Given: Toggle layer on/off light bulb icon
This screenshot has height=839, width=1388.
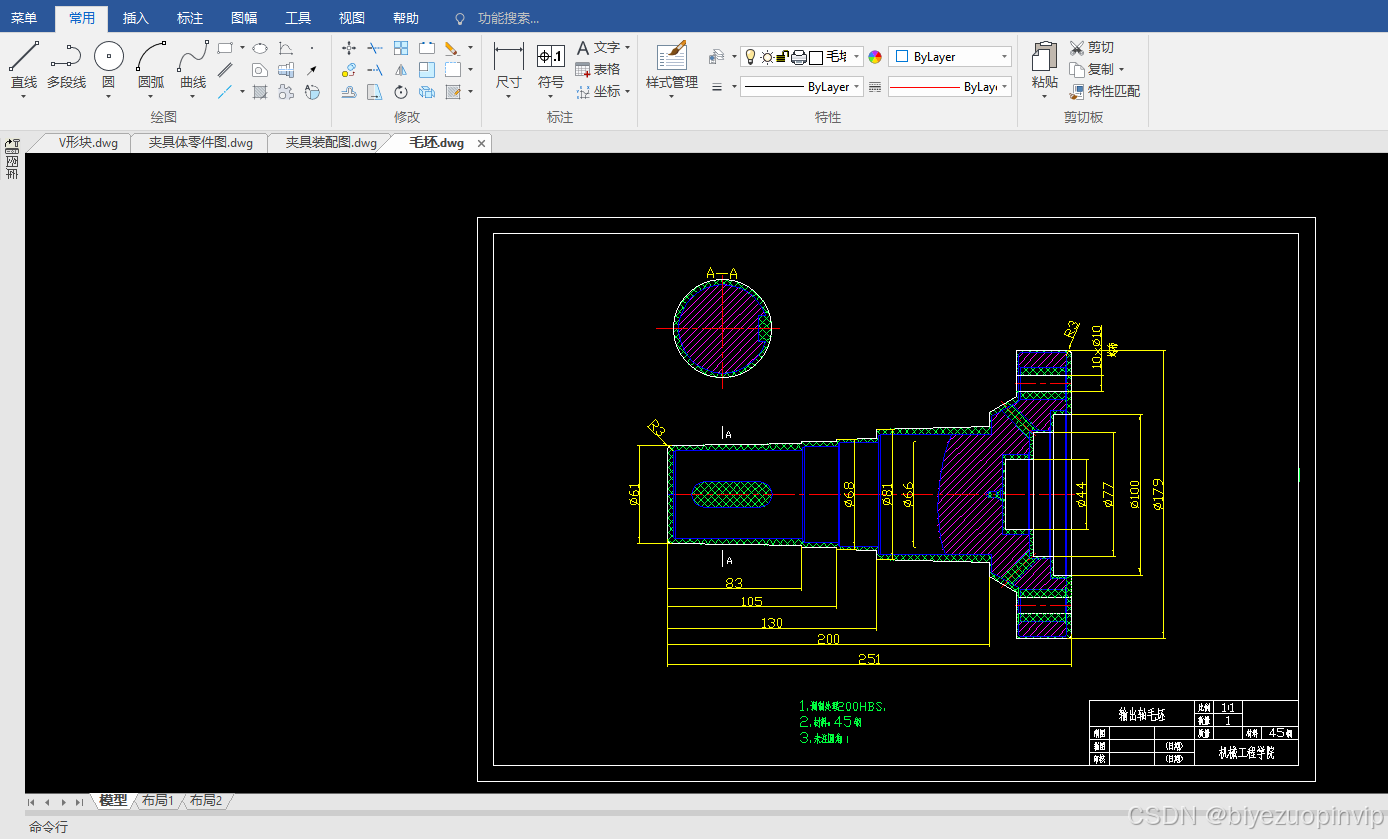Looking at the screenshot, I should click(x=750, y=57).
